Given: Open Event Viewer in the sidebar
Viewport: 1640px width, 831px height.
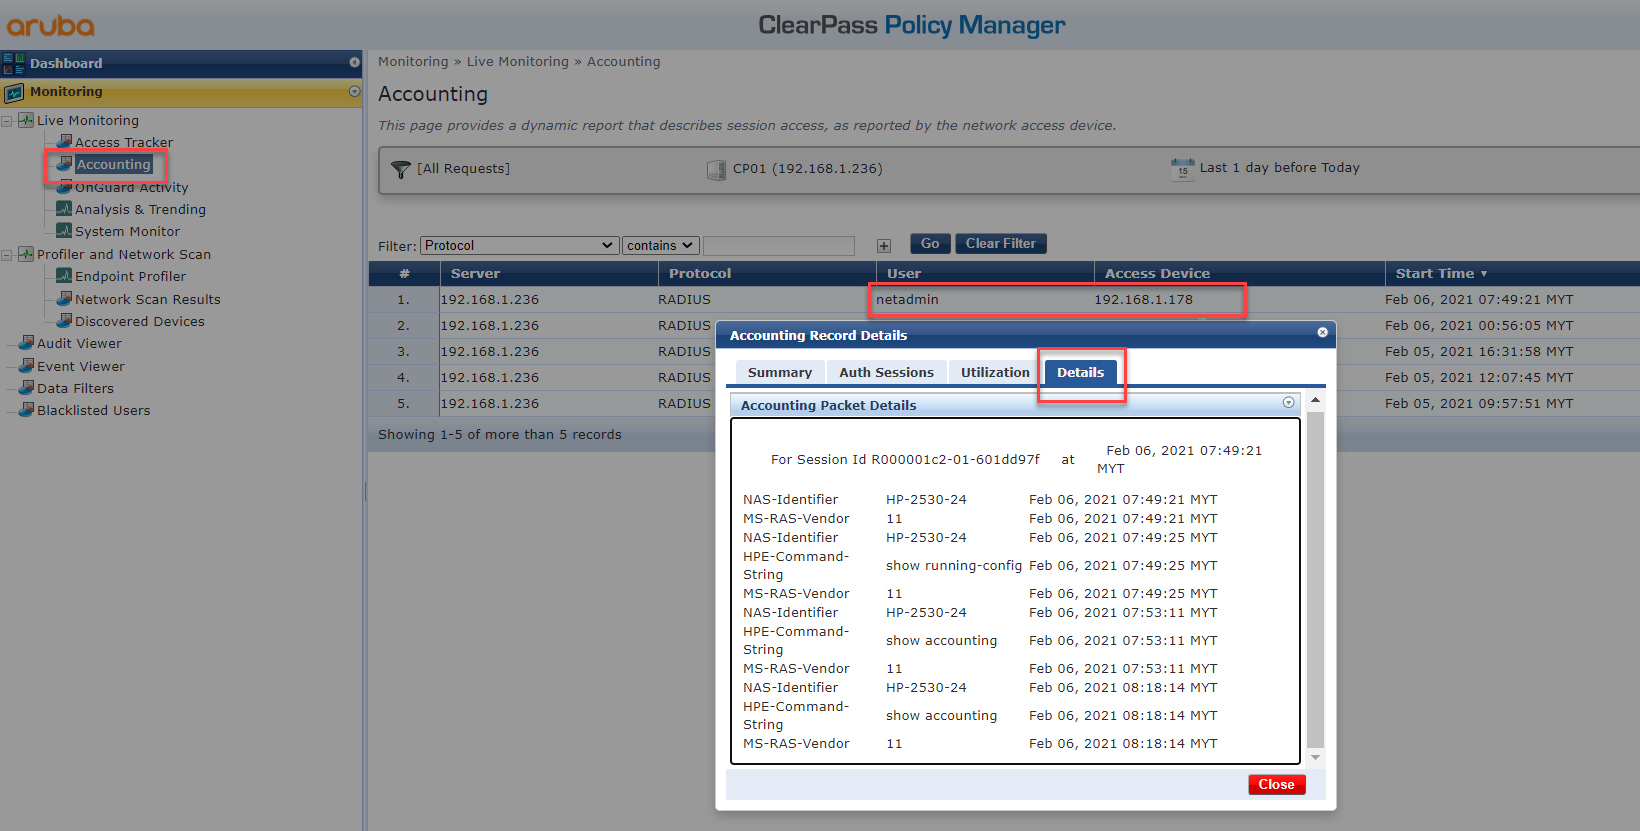Looking at the screenshot, I should [x=80, y=366].
